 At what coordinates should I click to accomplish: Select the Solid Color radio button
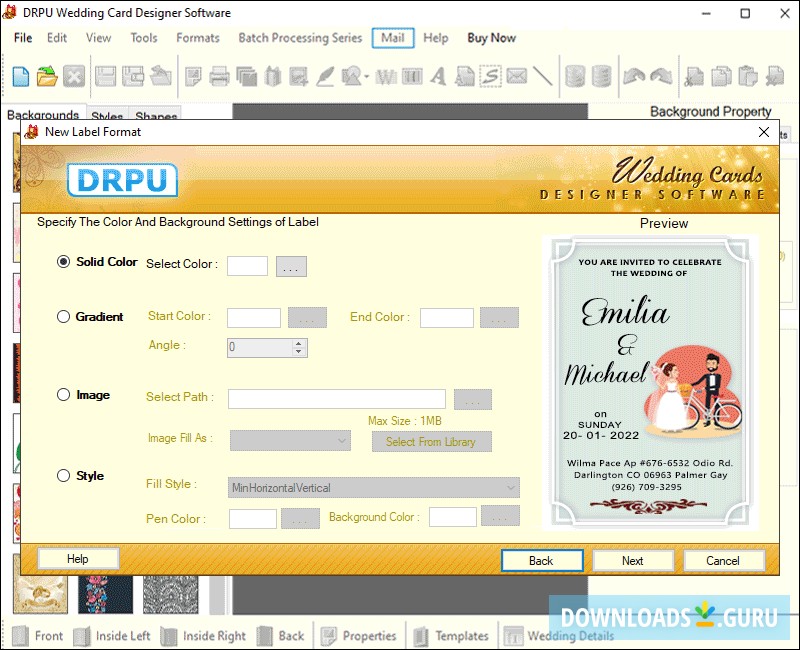(x=62, y=261)
